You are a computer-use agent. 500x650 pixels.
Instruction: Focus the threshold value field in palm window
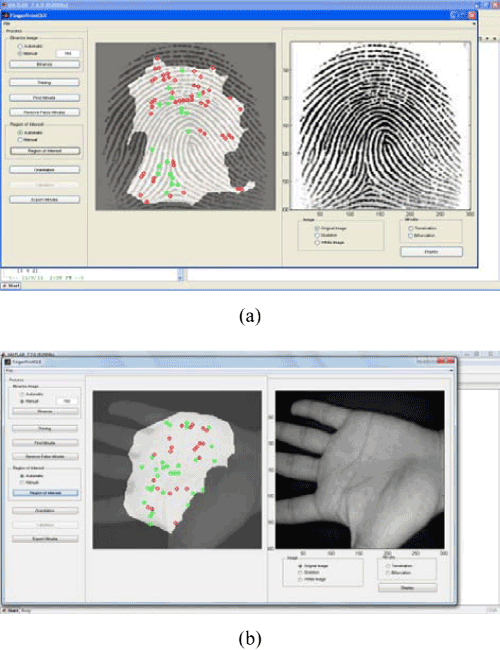point(67,401)
